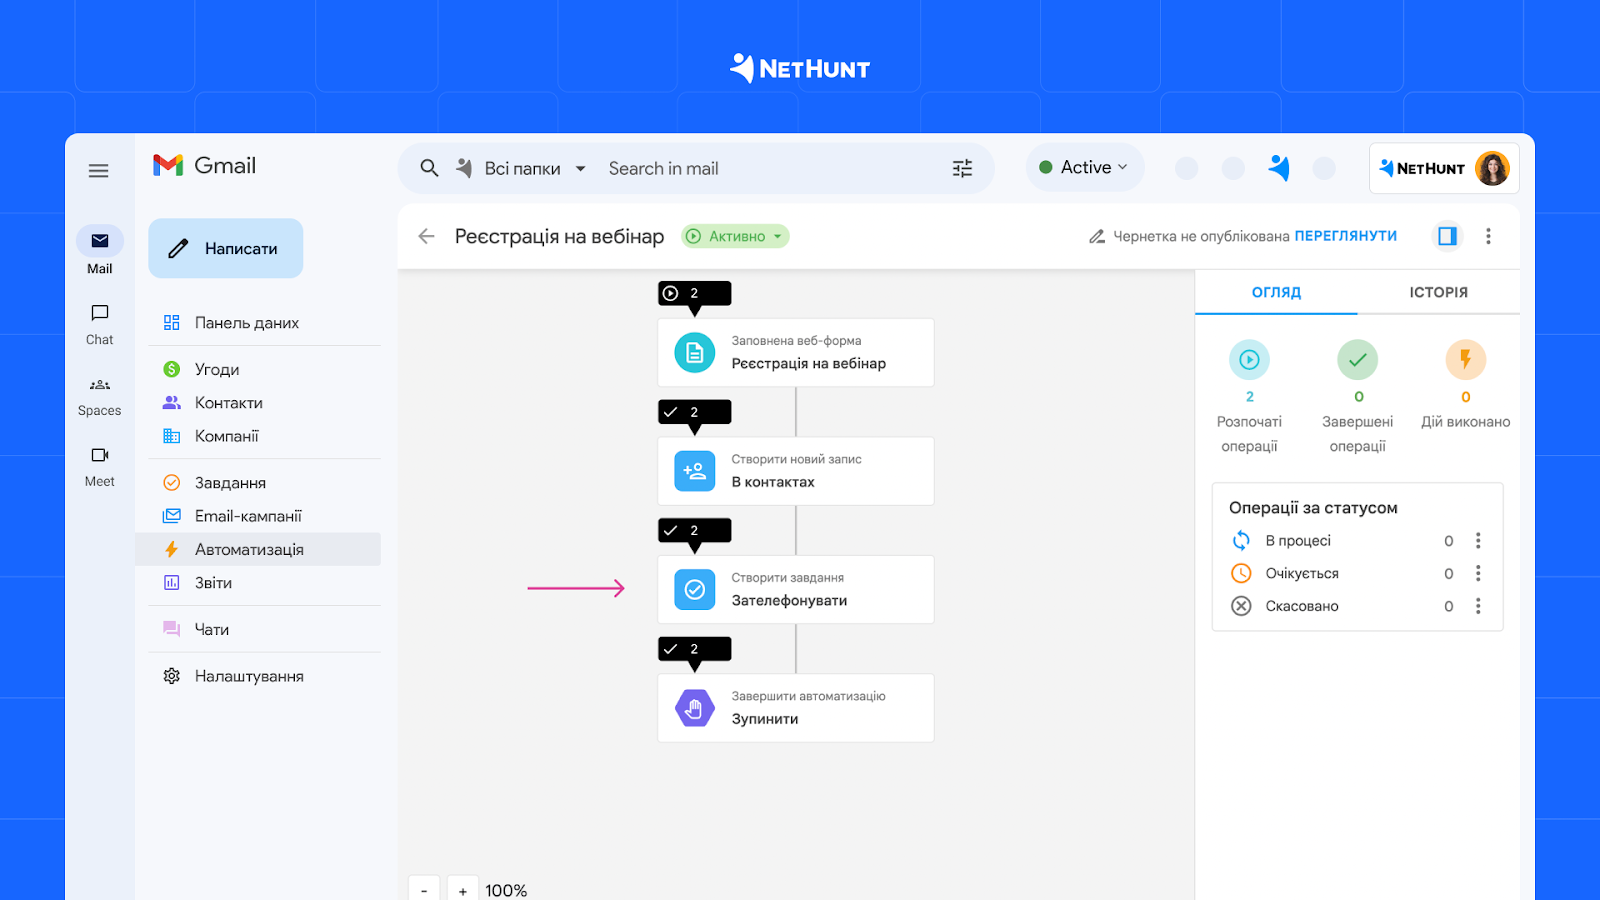The image size is (1600, 900).
Task: Click the counter badge above Зупинити step
Action: tap(695, 649)
